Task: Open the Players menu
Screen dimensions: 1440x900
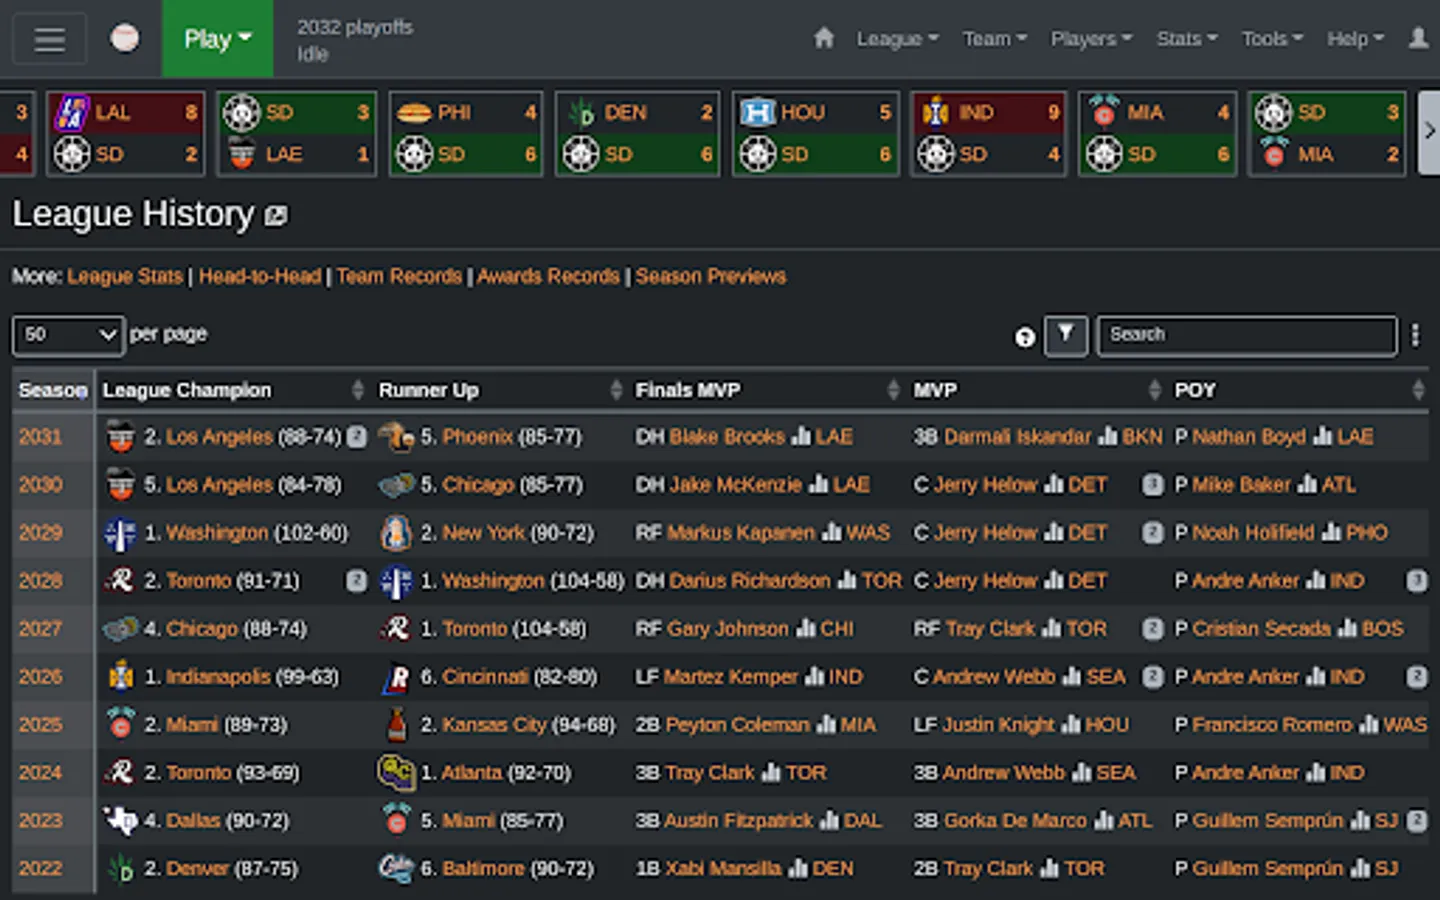Action: click(1091, 39)
